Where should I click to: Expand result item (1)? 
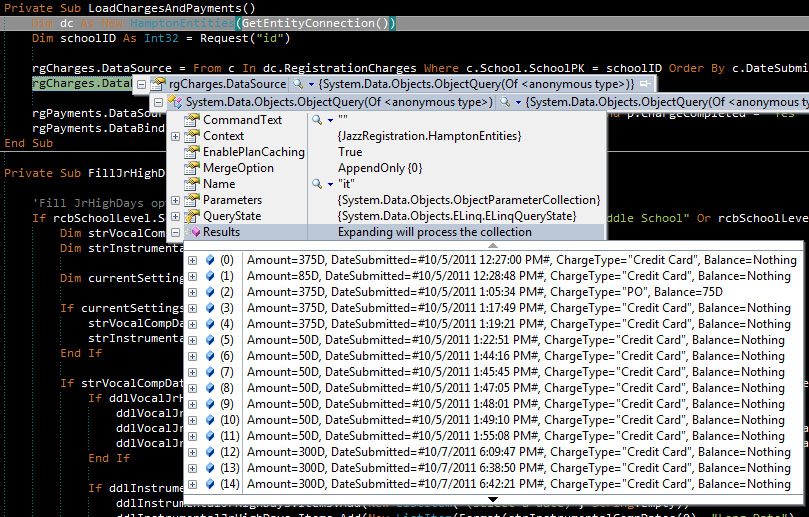(192, 277)
